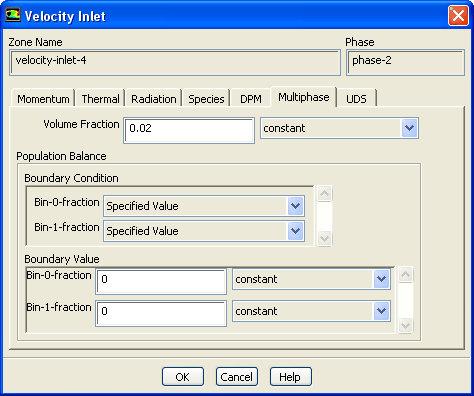
Task: Open the Species tab
Action: (x=206, y=99)
